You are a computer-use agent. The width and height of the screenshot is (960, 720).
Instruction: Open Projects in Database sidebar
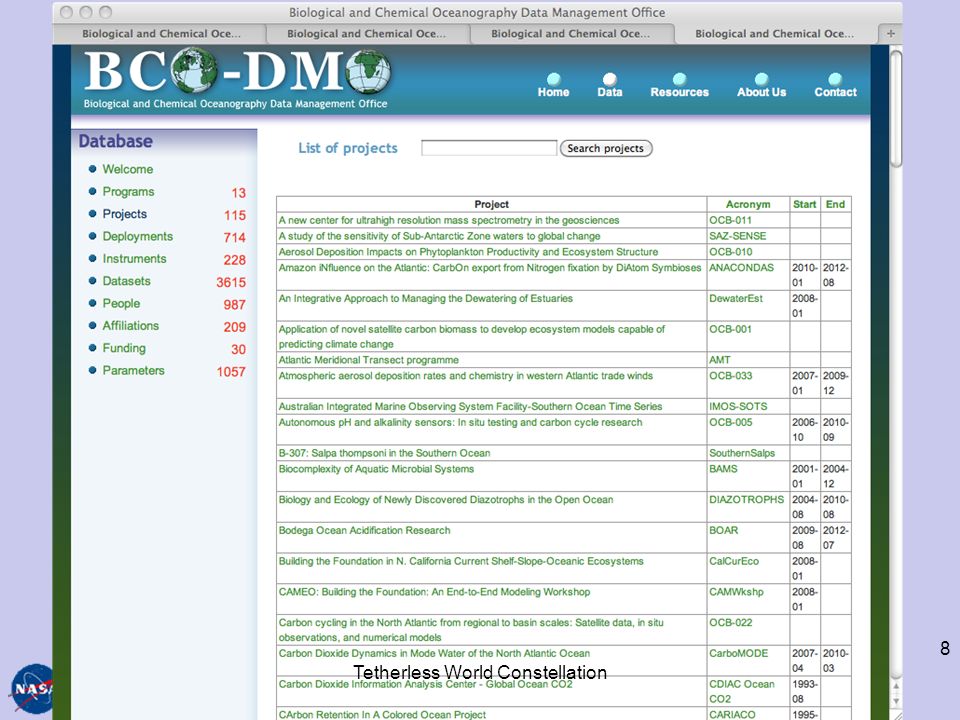click(x=125, y=214)
